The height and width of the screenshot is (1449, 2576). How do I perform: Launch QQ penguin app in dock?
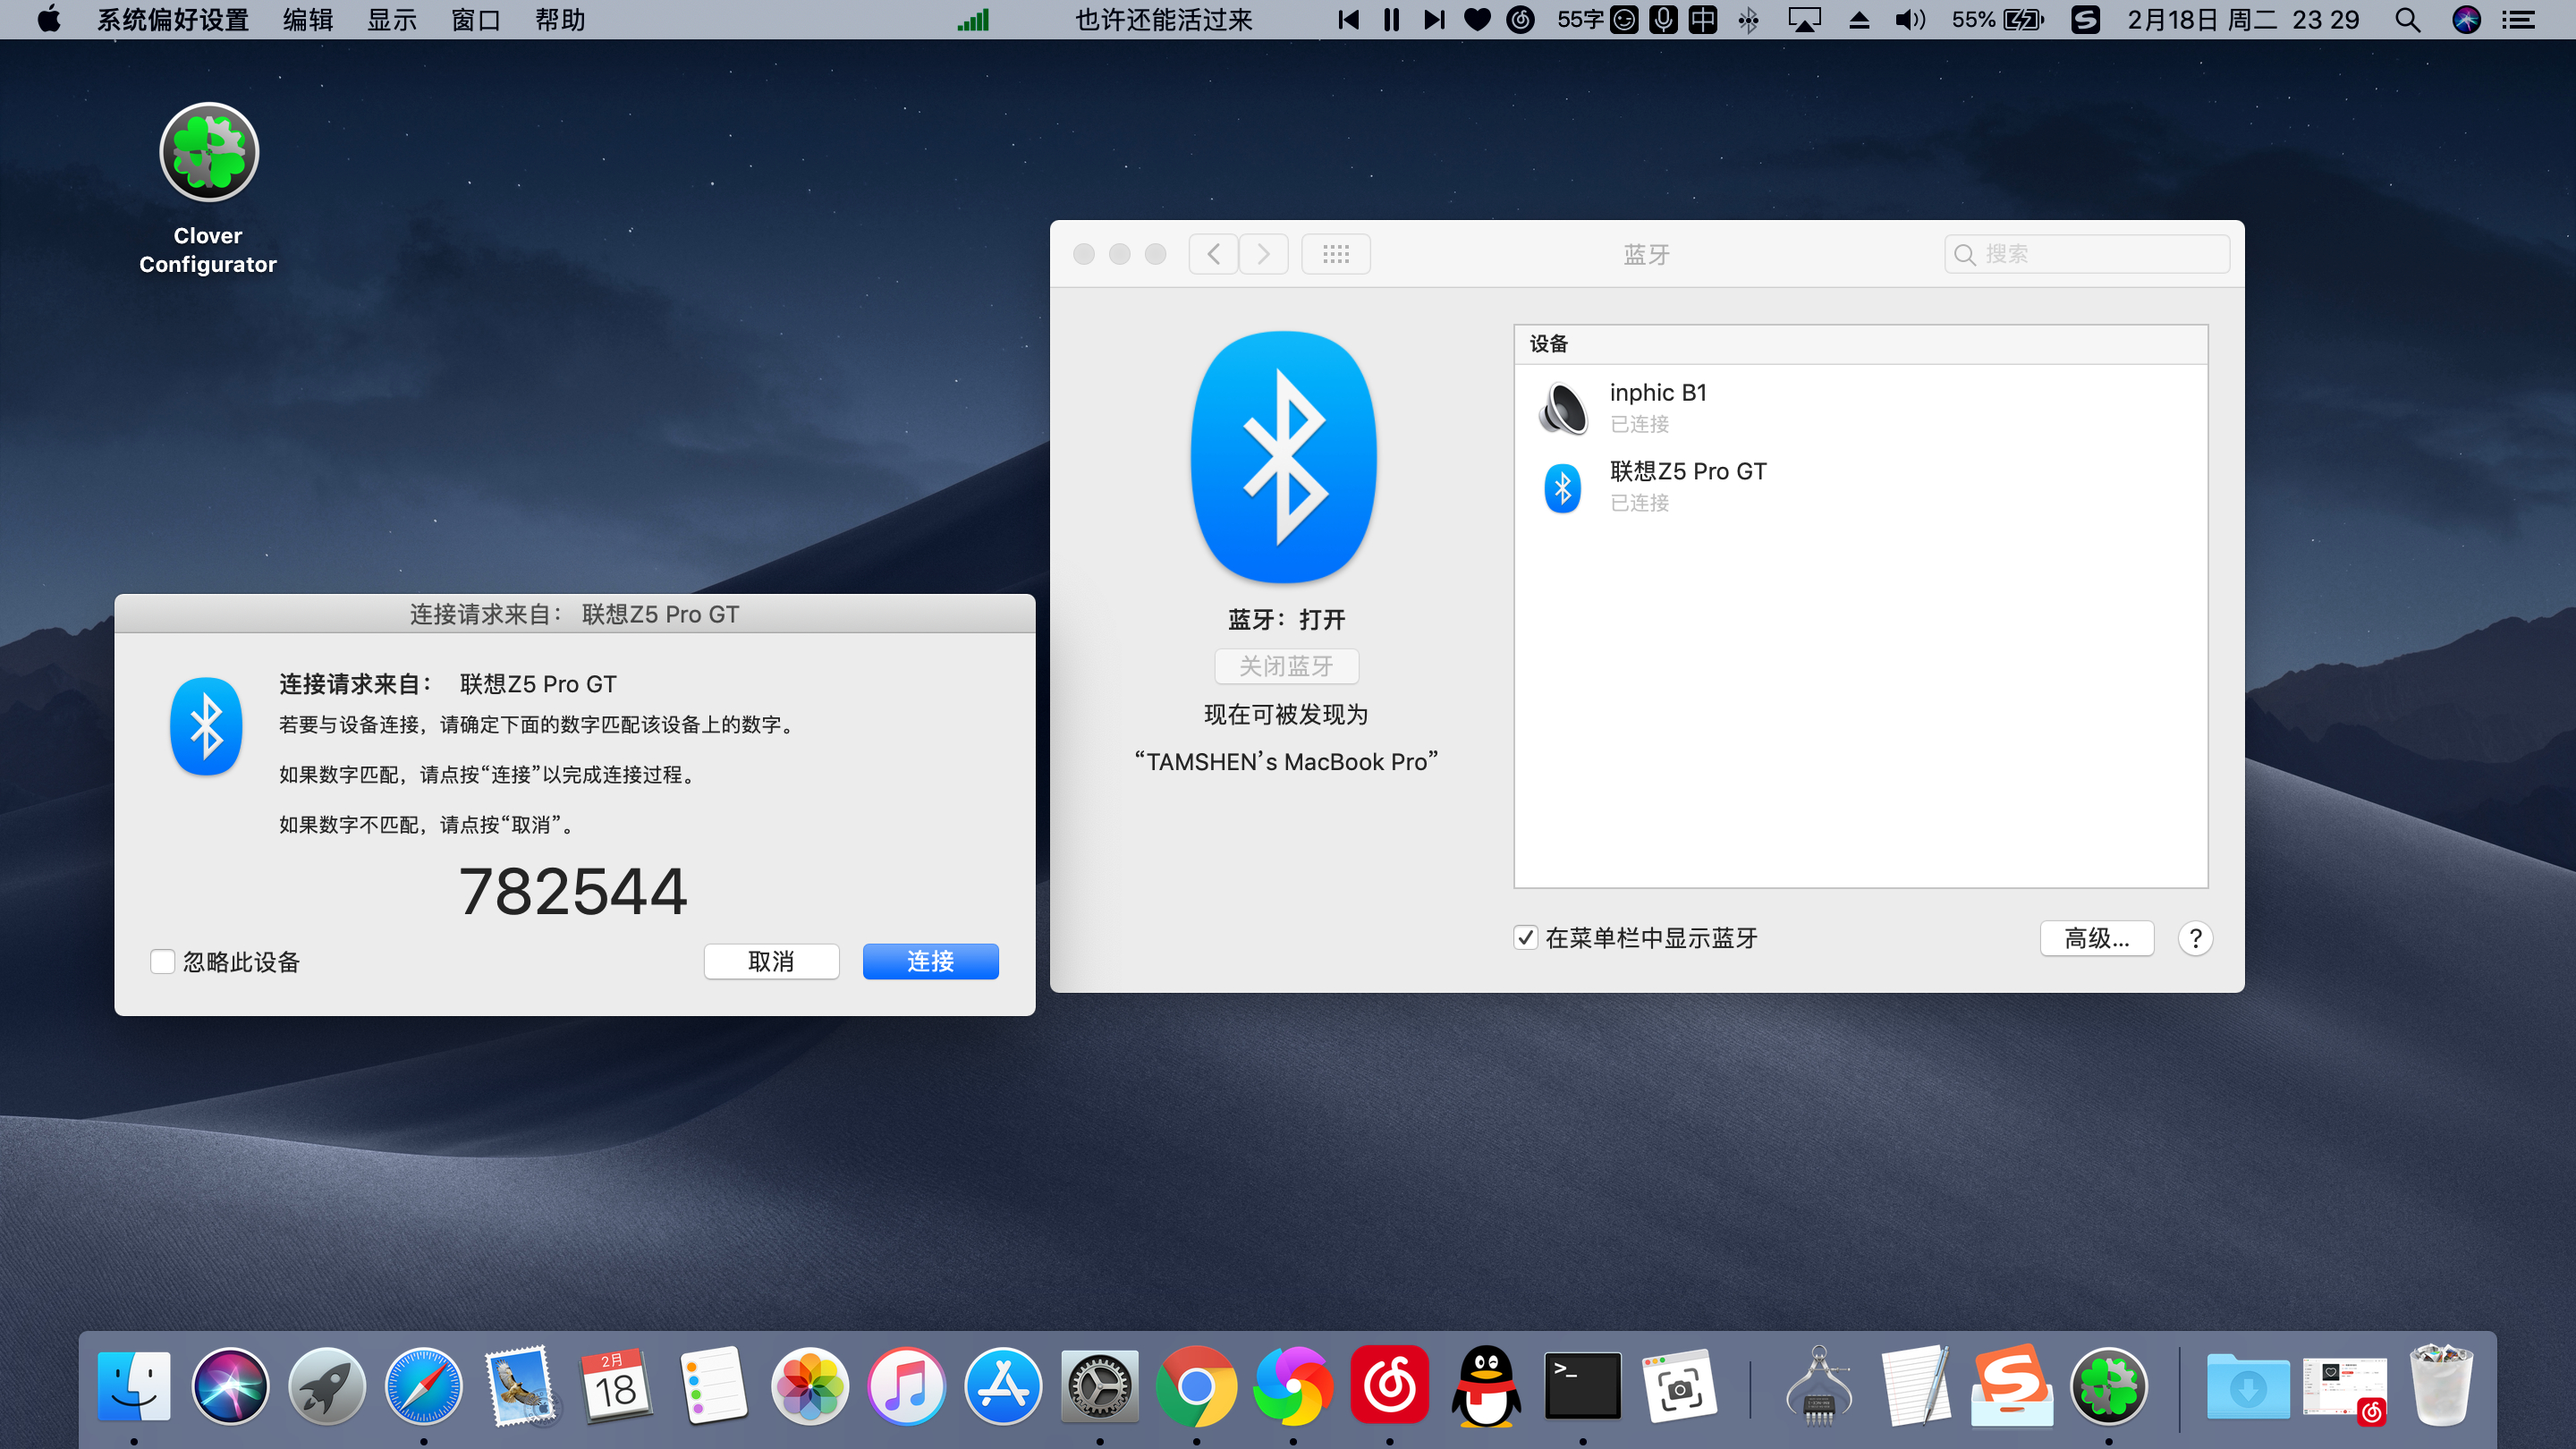tap(1486, 1386)
